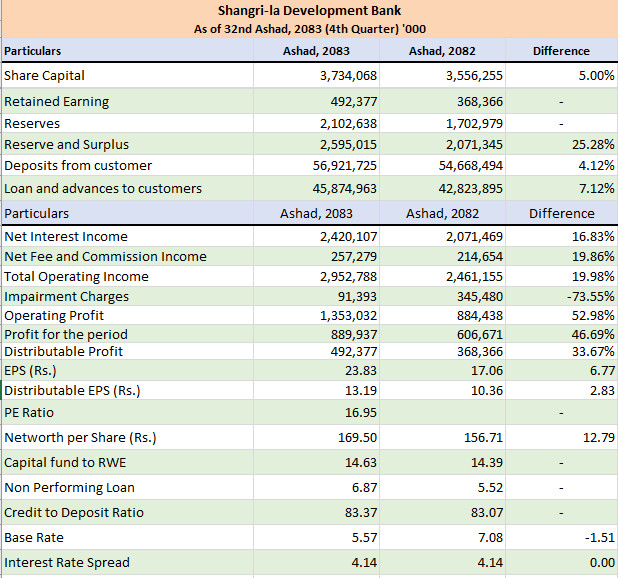The width and height of the screenshot is (618, 578).
Task: Click Net Interest Income value 2,420,107
Action: tap(348, 236)
